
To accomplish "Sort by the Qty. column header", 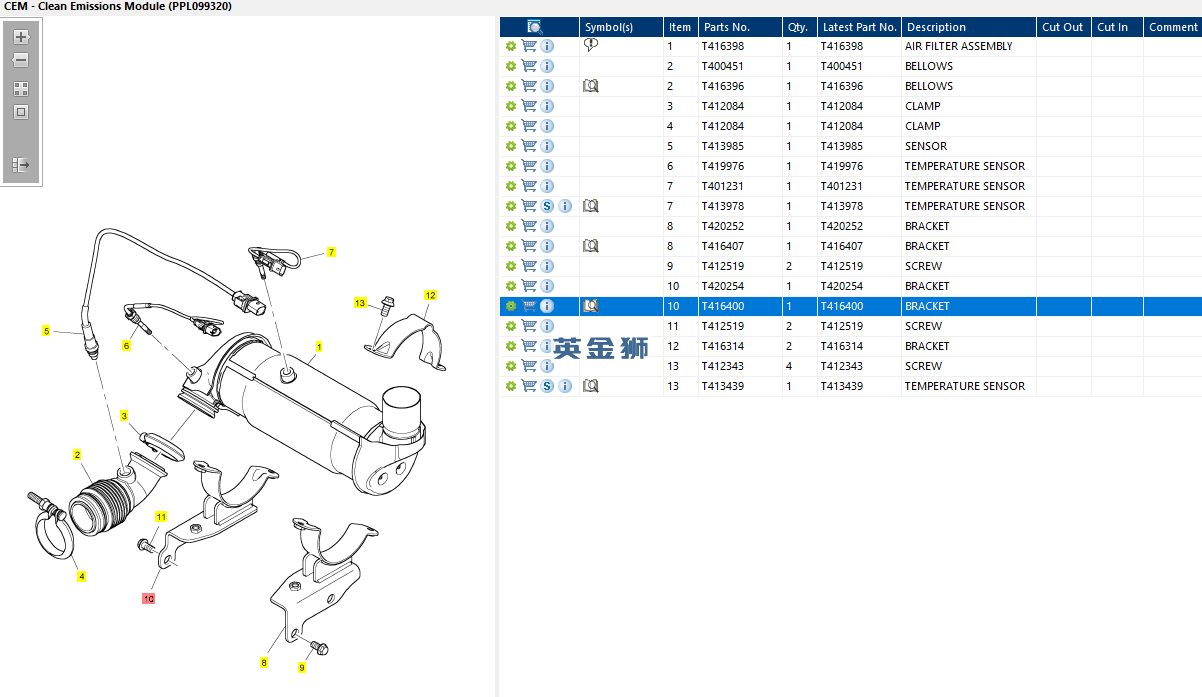I will 799,27.
